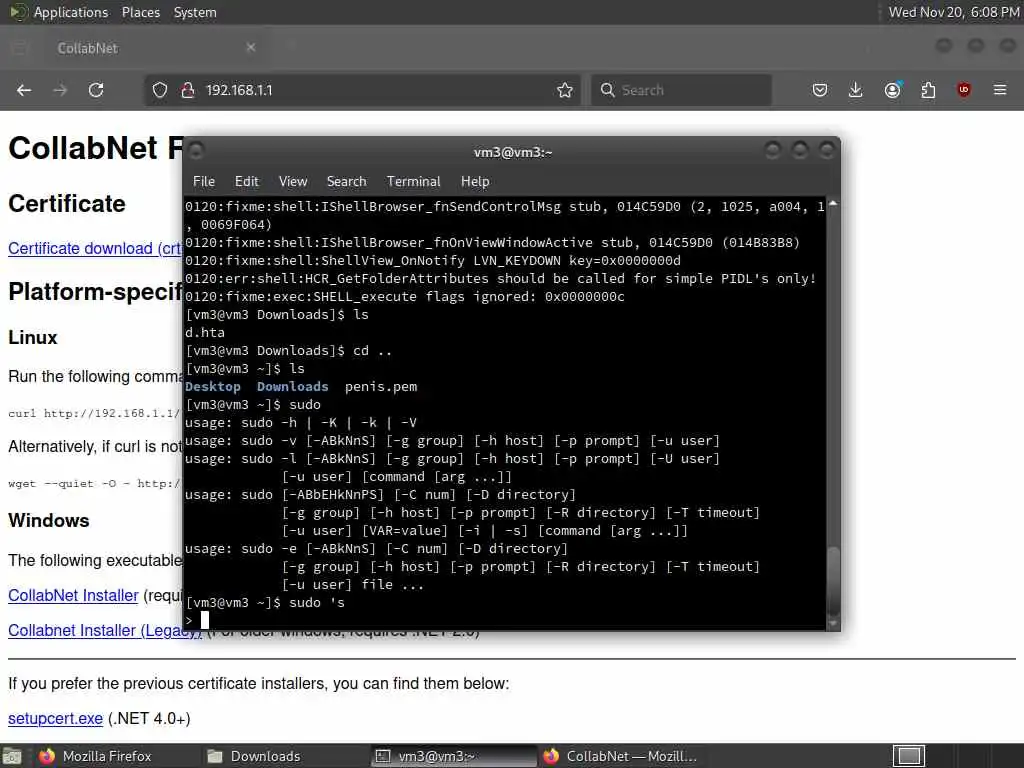The height and width of the screenshot is (768, 1024).
Task: Close the CollabNet browser tab
Action: pos(251,47)
